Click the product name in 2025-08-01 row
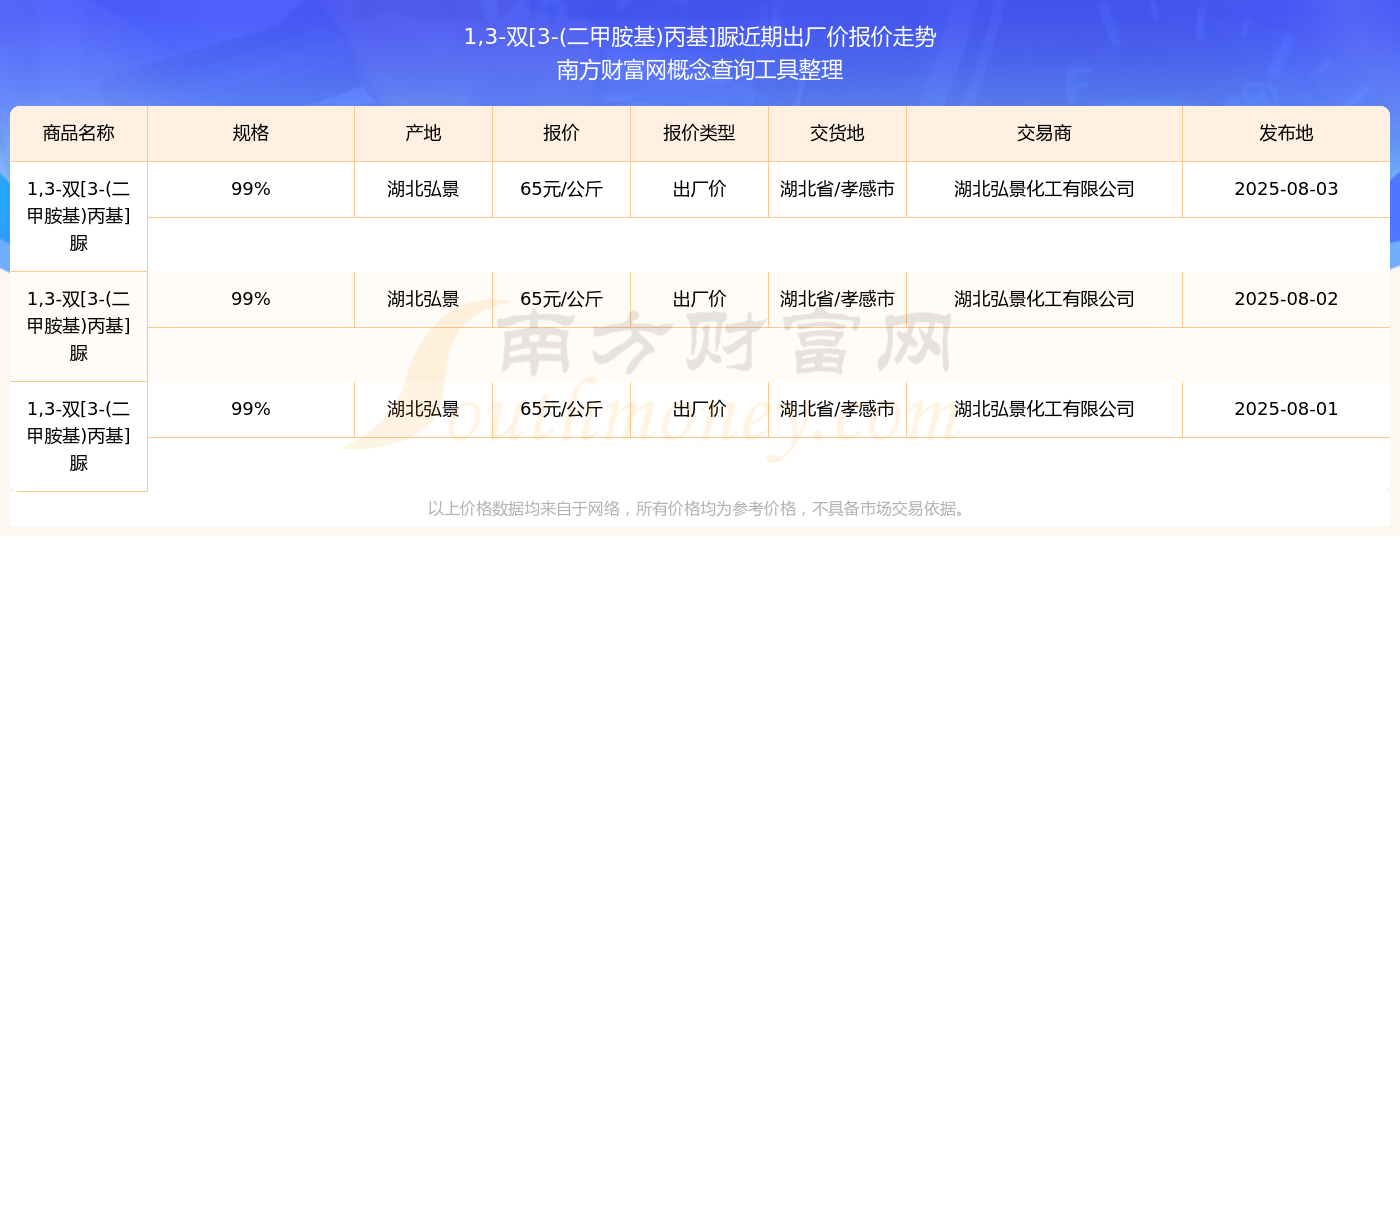Screen dimensions: 1400x1205 pos(79,436)
